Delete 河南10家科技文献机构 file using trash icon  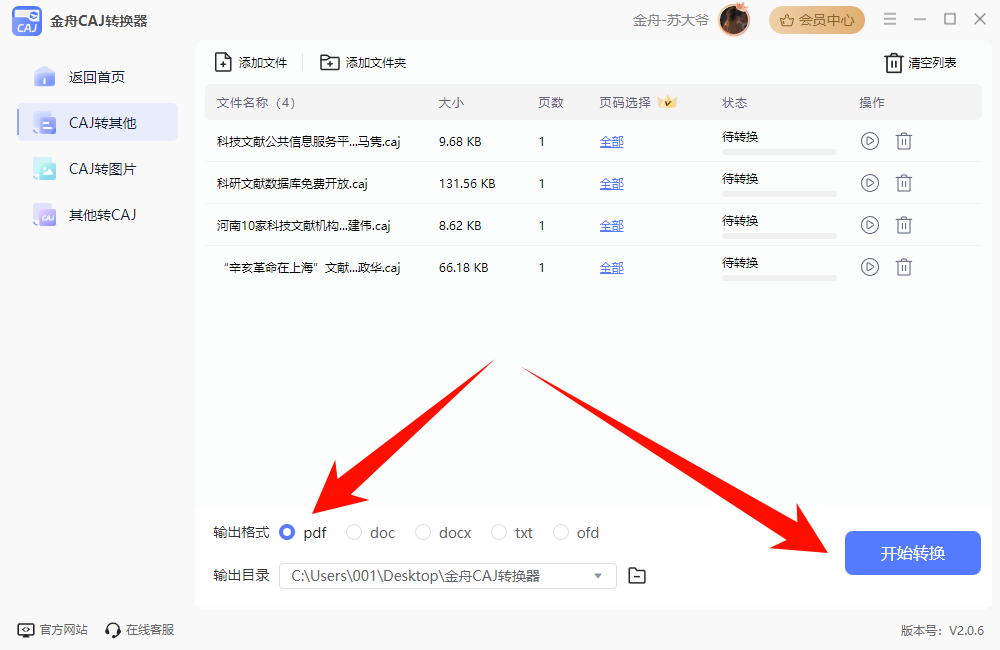[904, 225]
